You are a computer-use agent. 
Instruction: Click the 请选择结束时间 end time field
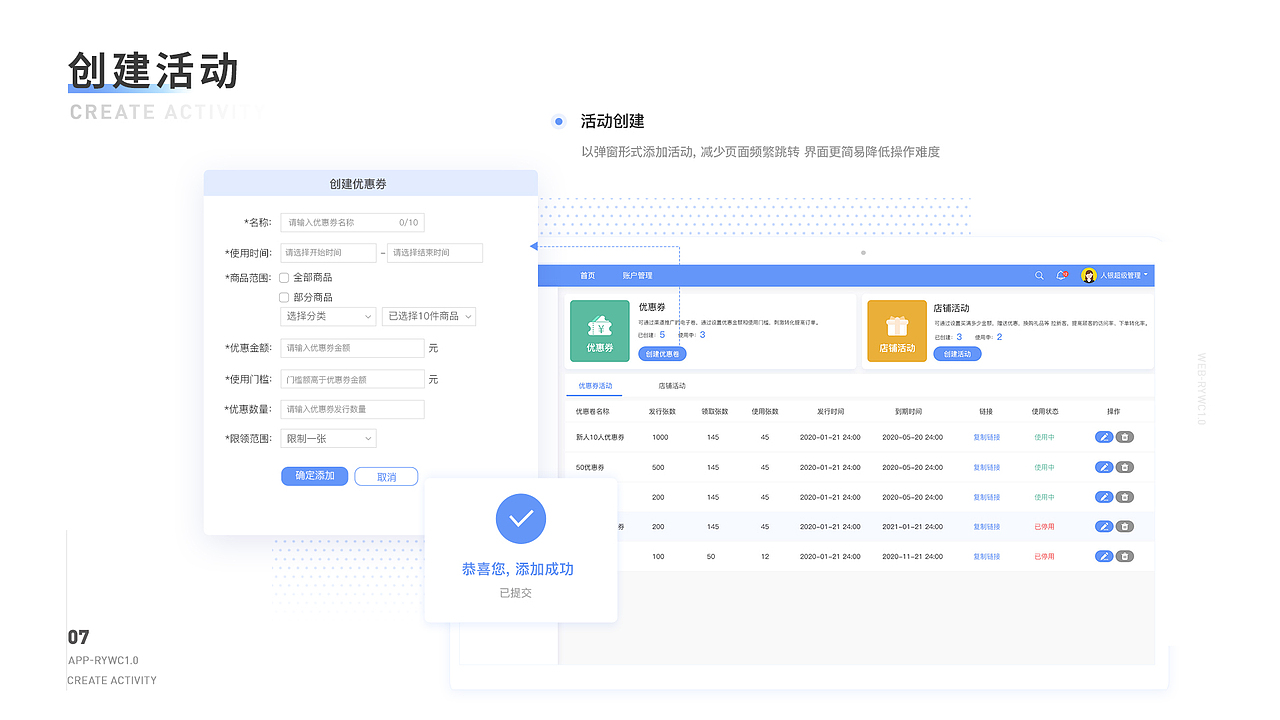(435, 253)
